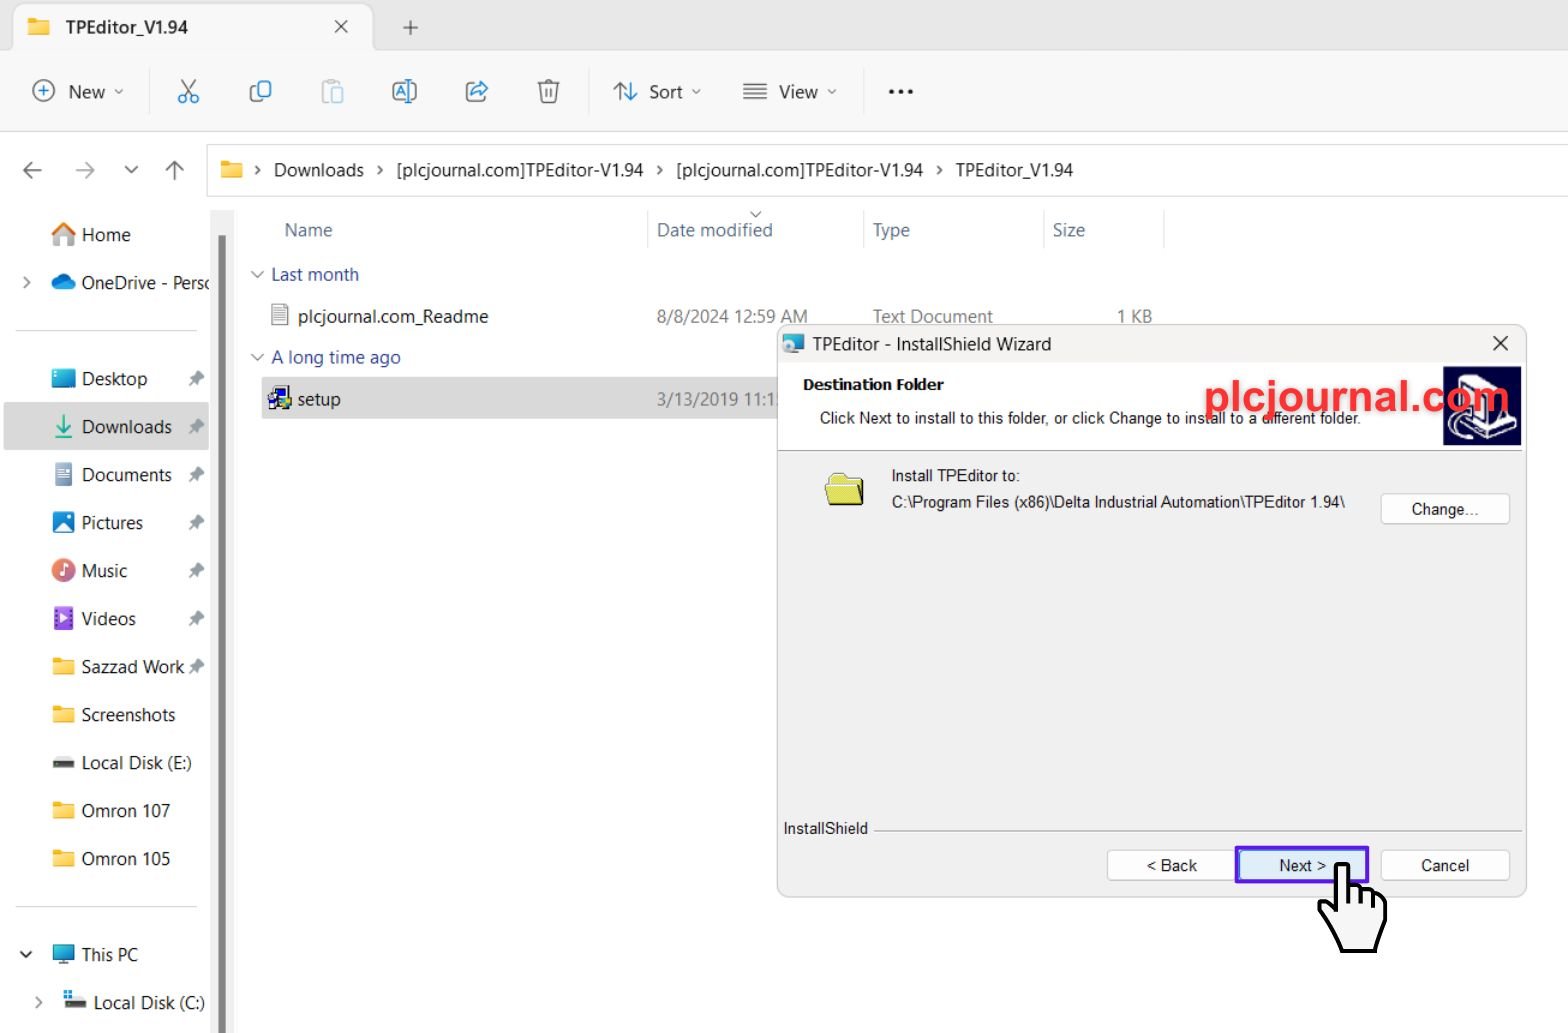This screenshot has height=1033, width=1568.
Task: Go back with the left arrow
Action: click(x=33, y=170)
